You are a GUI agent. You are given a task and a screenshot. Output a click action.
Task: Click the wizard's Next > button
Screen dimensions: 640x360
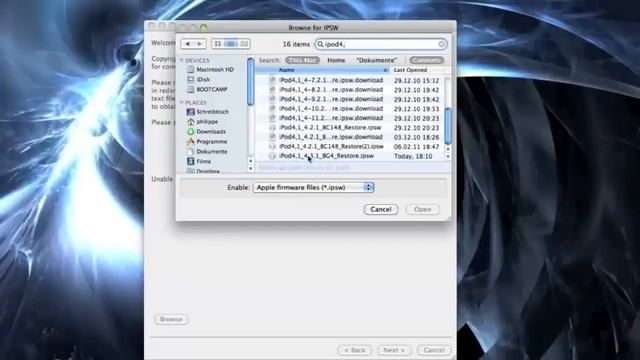(x=394, y=350)
